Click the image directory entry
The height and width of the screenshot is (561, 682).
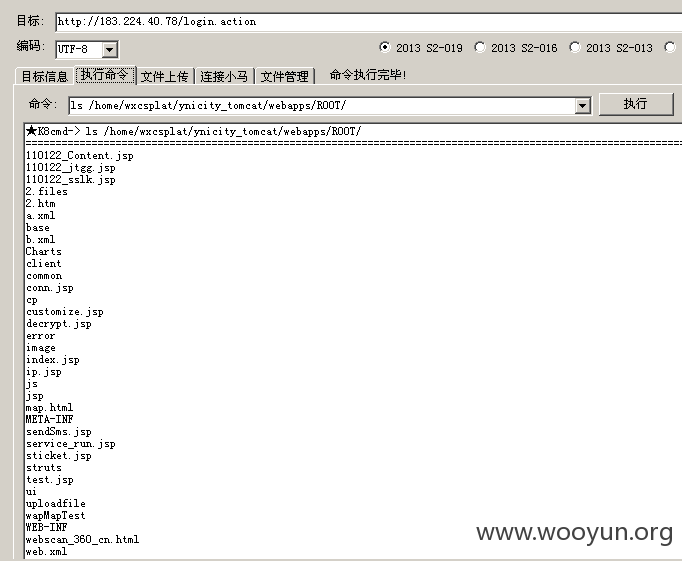[40, 348]
